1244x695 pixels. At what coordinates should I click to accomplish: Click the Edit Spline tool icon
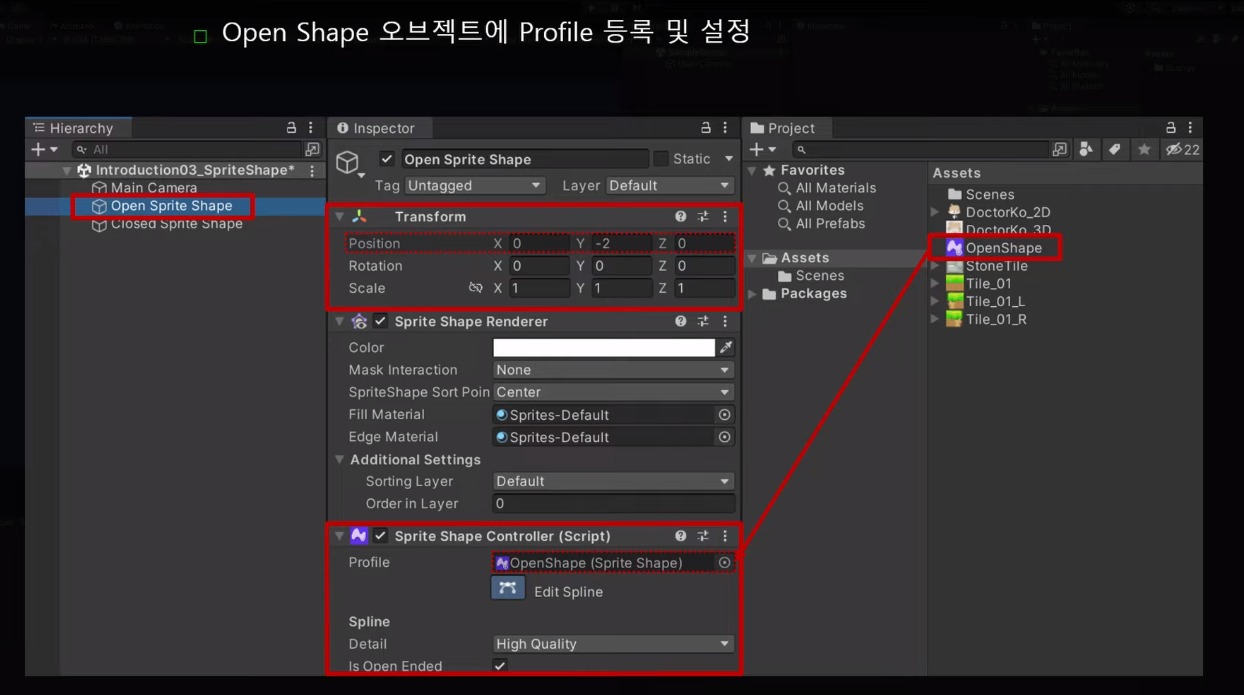[507, 588]
